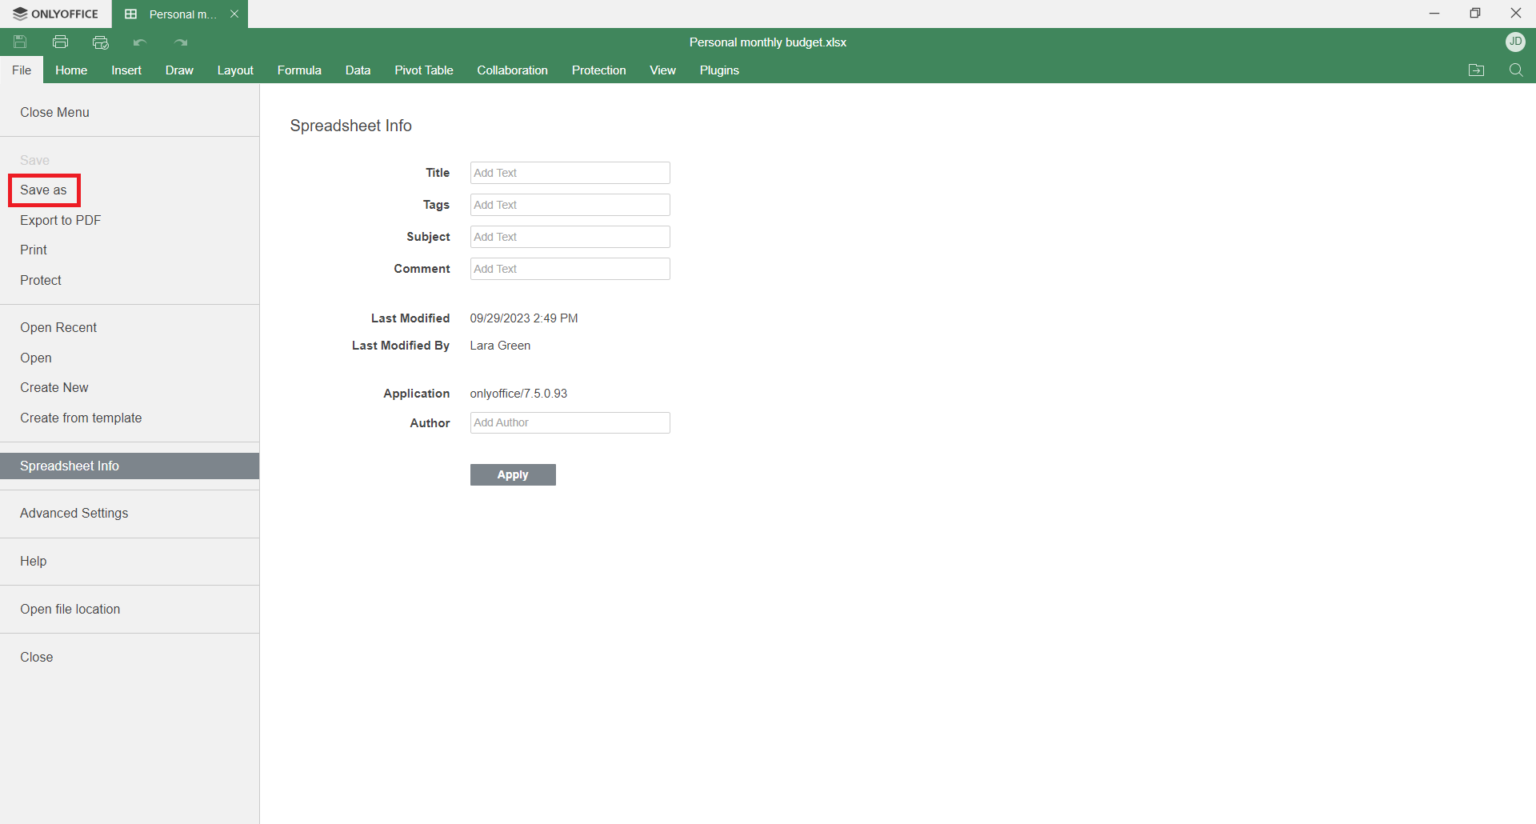Screen dimensions: 1536x824
Task: Choose Export to PDF
Action: pyautogui.click(x=60, y=220)
